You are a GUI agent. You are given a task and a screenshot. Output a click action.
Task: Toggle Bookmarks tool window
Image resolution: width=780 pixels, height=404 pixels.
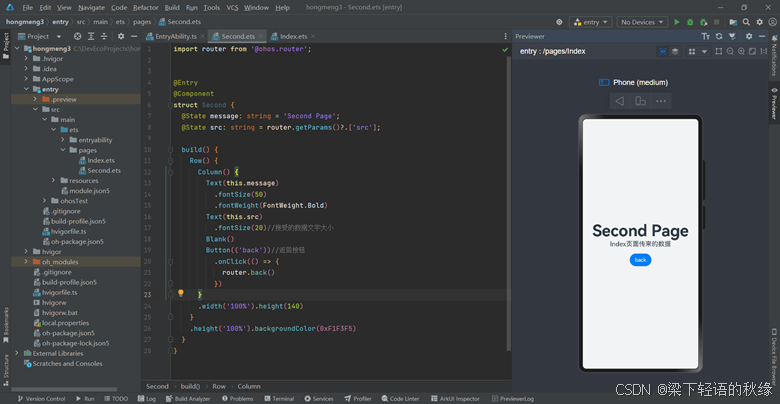pyautogui.click(x=5, y=325)
